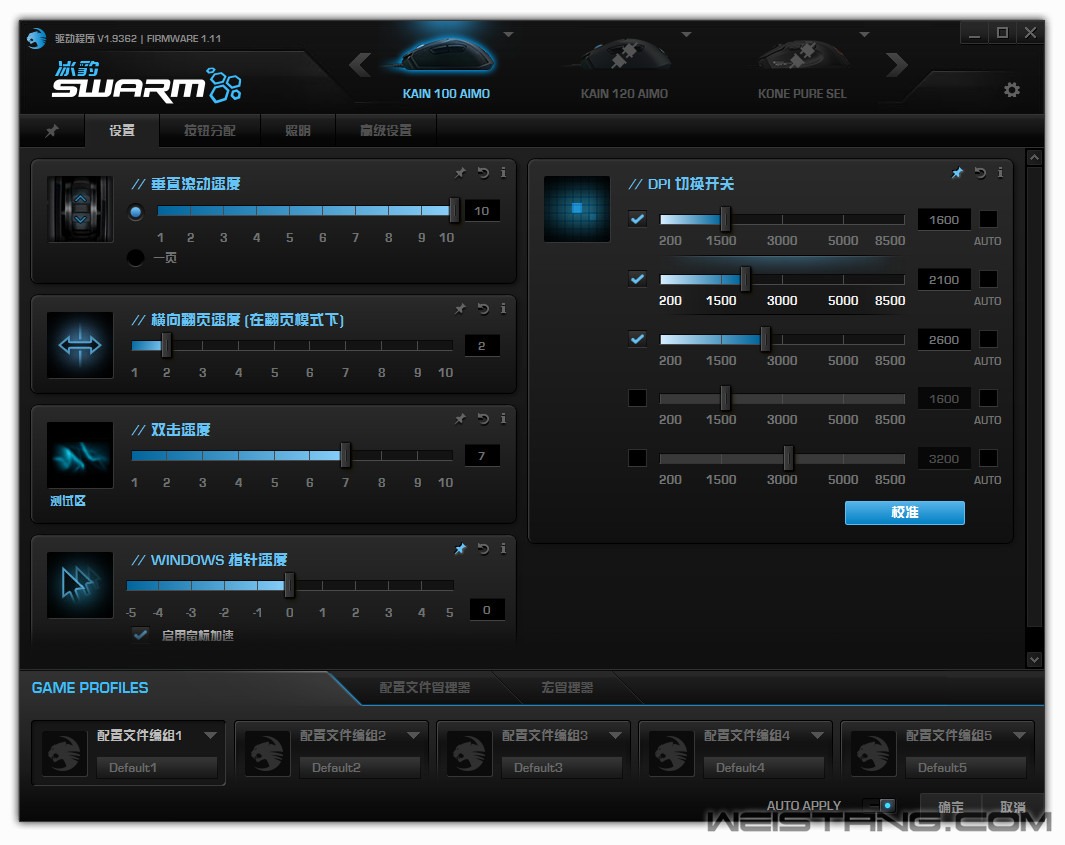Pin the vertical scroll speed panel

[461, 173]
